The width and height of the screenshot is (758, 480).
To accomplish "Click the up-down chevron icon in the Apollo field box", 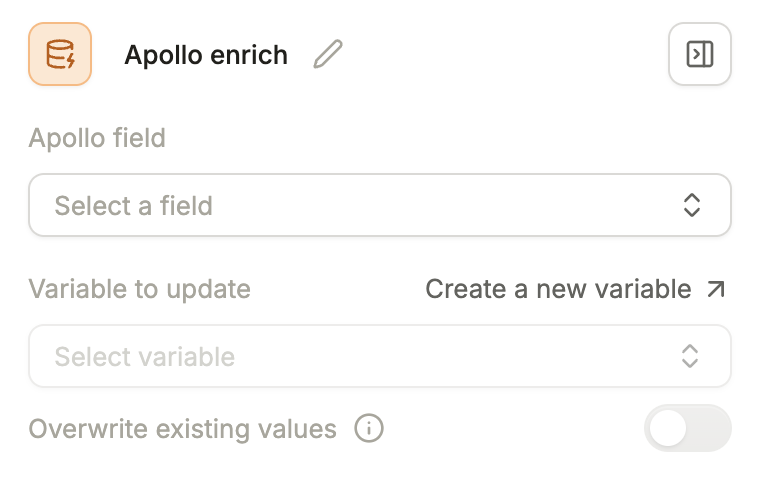I will click(x=691, y=206).
